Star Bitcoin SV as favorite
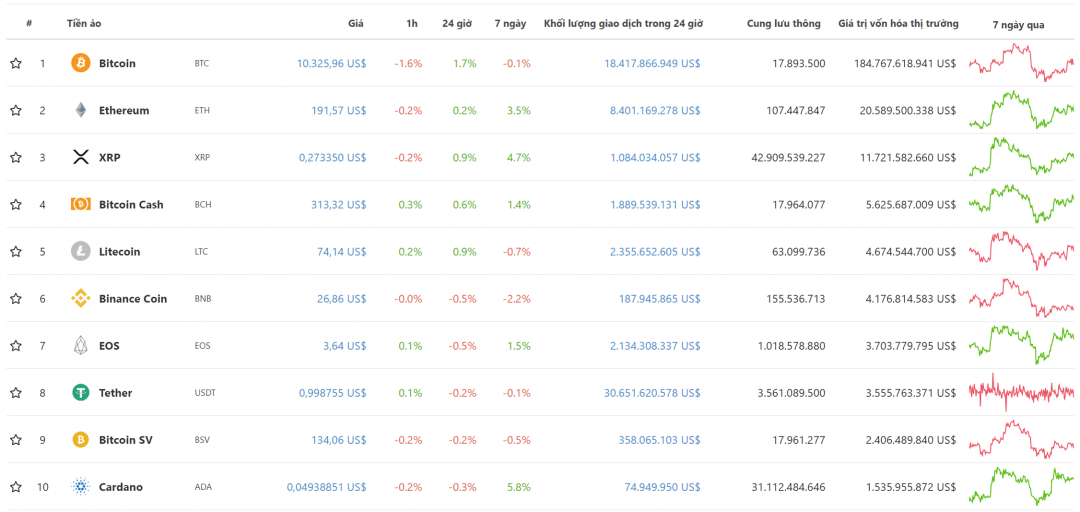 coord(16,440)
